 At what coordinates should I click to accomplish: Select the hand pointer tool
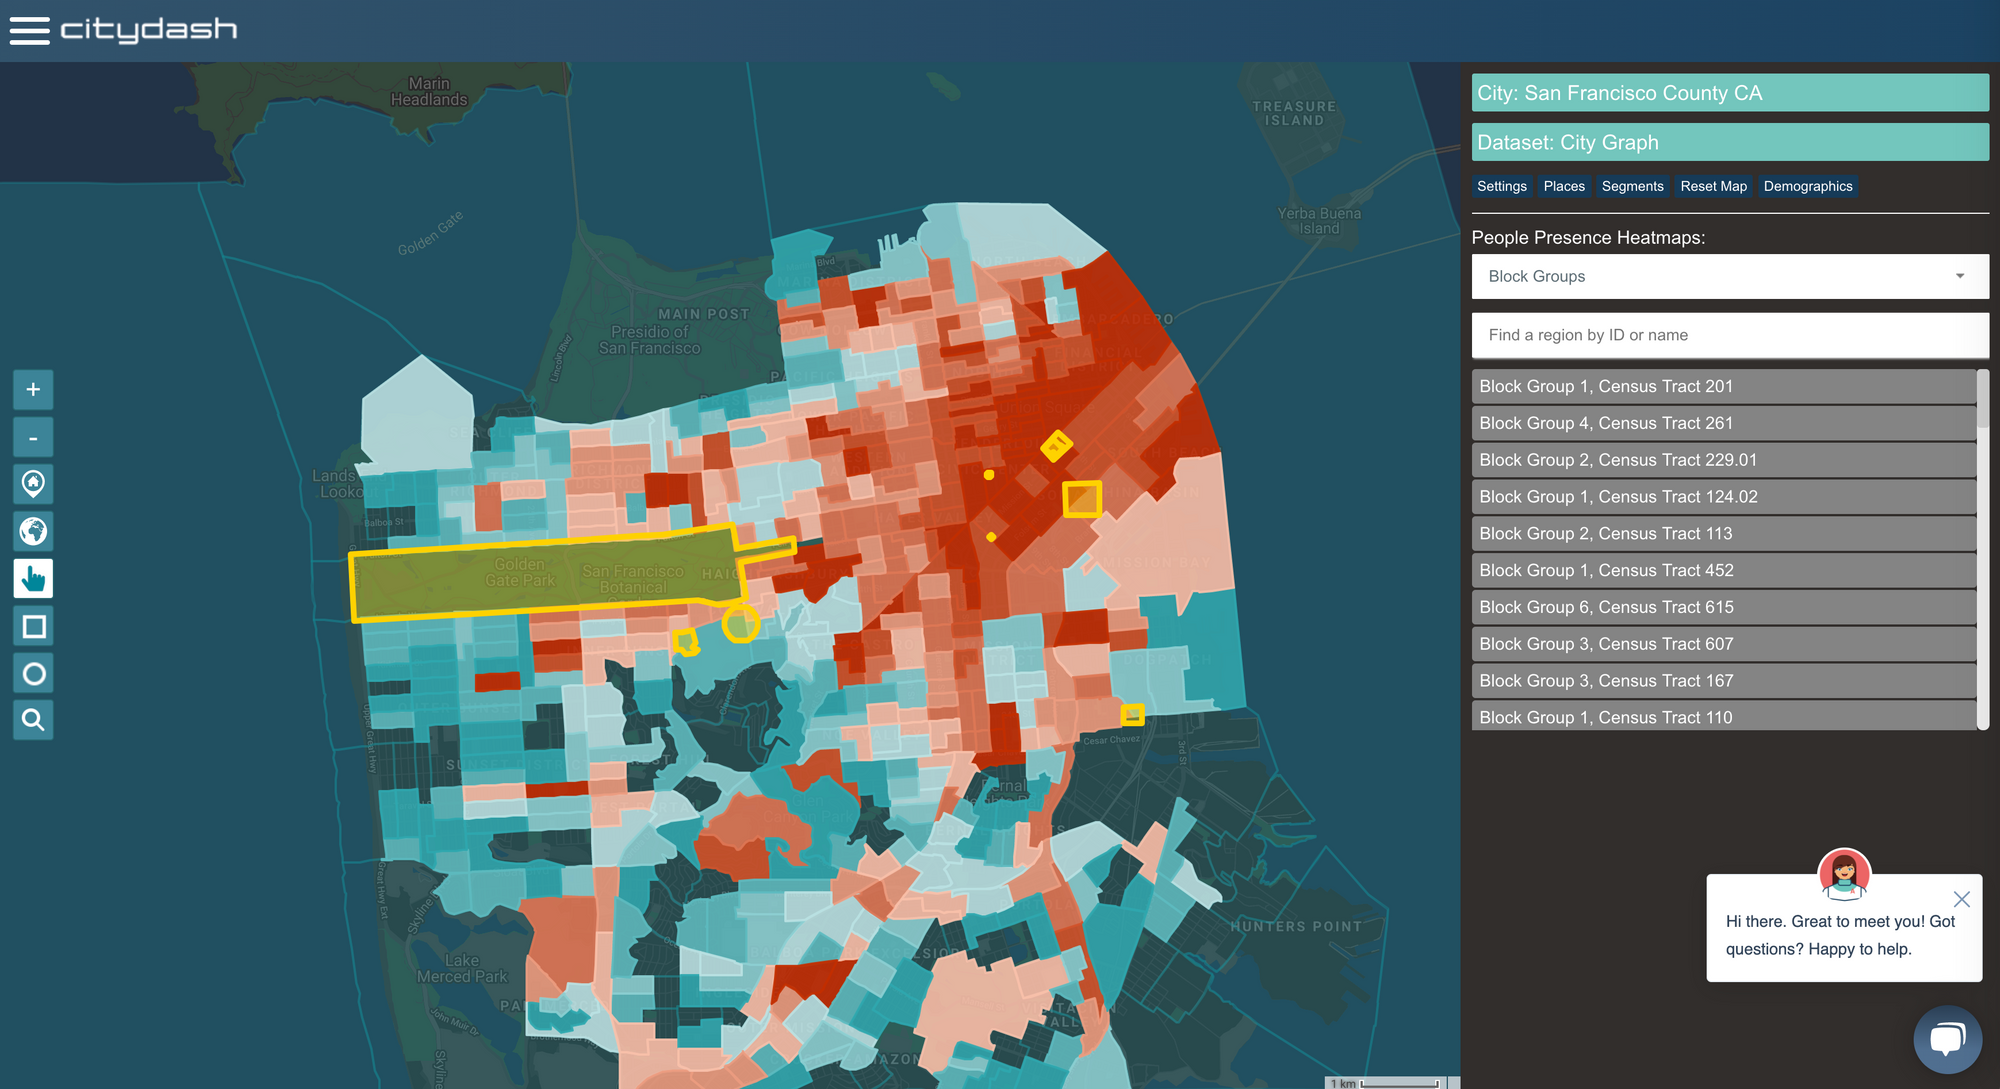pyautogui.click(x=33, y=579)
